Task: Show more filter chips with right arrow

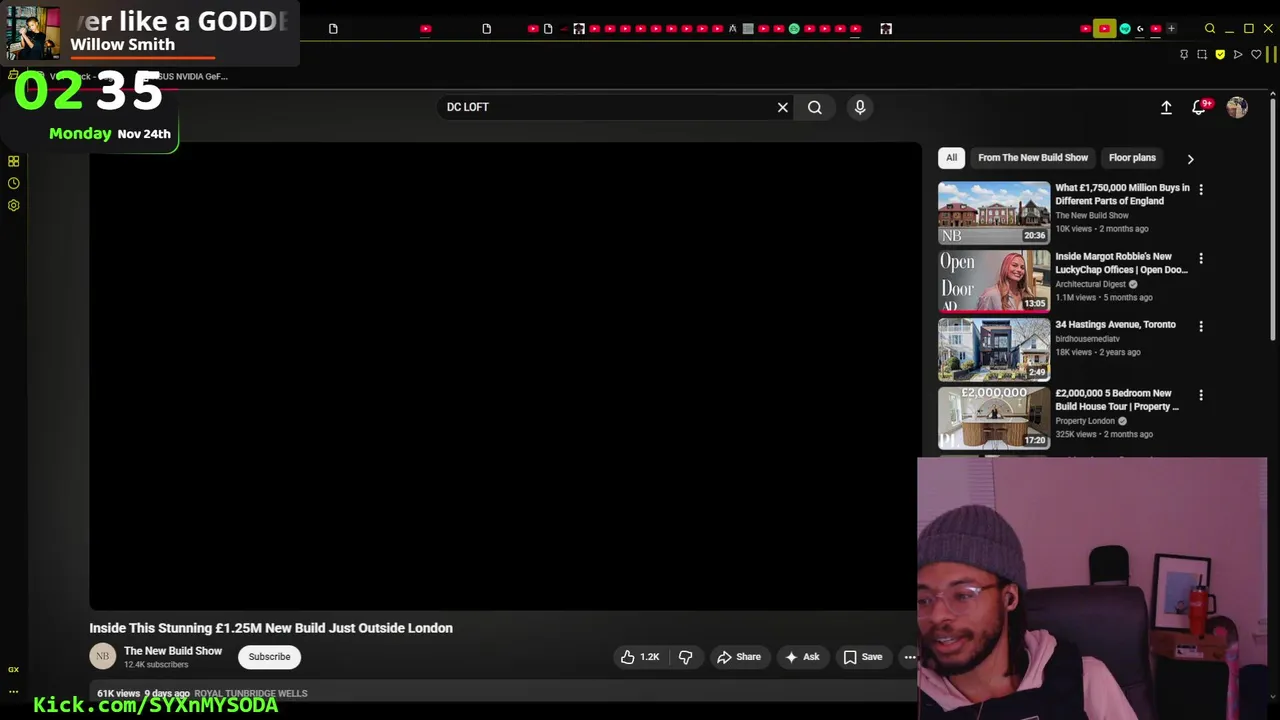Action: click(1190, 159)
